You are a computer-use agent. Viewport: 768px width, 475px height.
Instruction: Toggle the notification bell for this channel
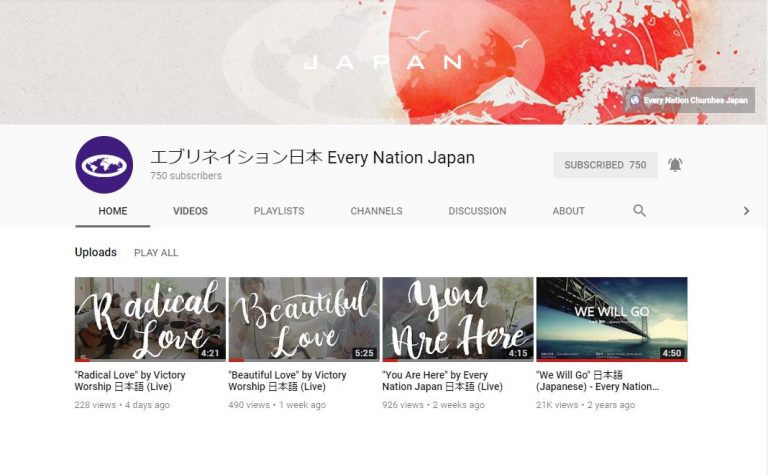click(x=675, y=165)
